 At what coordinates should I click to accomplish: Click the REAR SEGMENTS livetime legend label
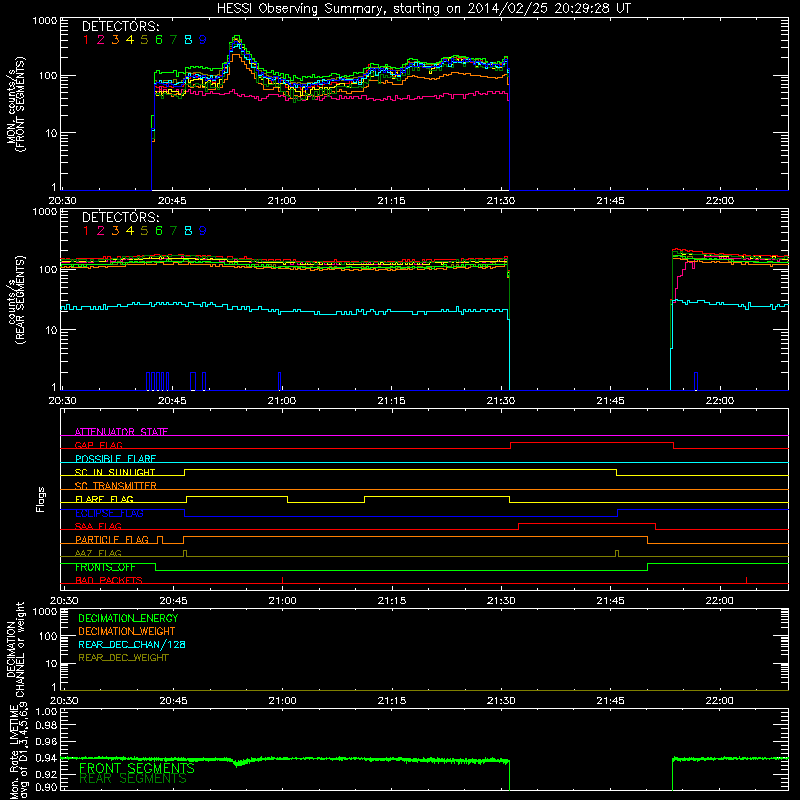133,779
